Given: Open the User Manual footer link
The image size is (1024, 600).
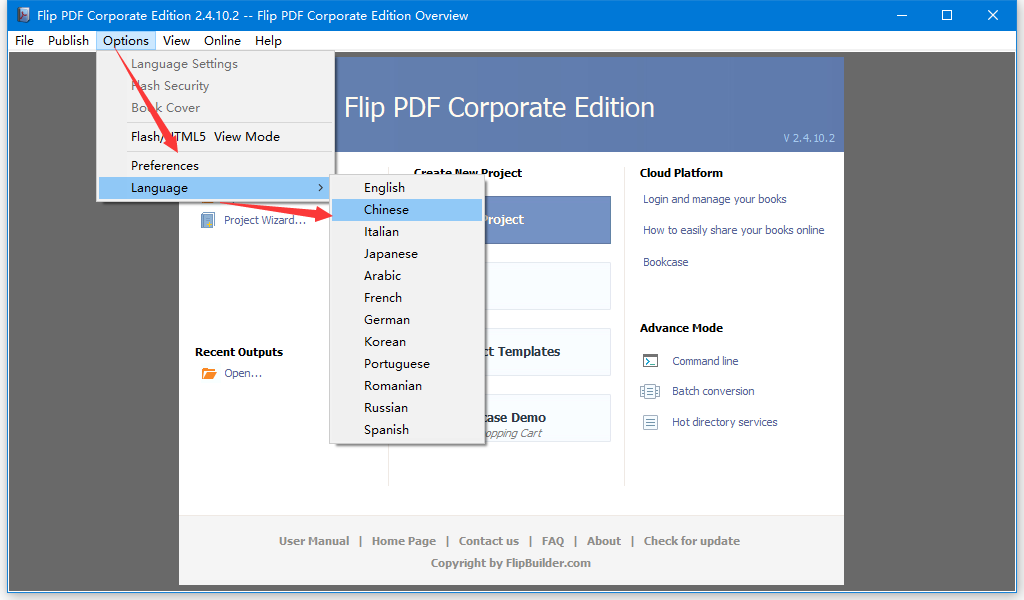Looking at the screenshot, I should (x=314, y=541).
